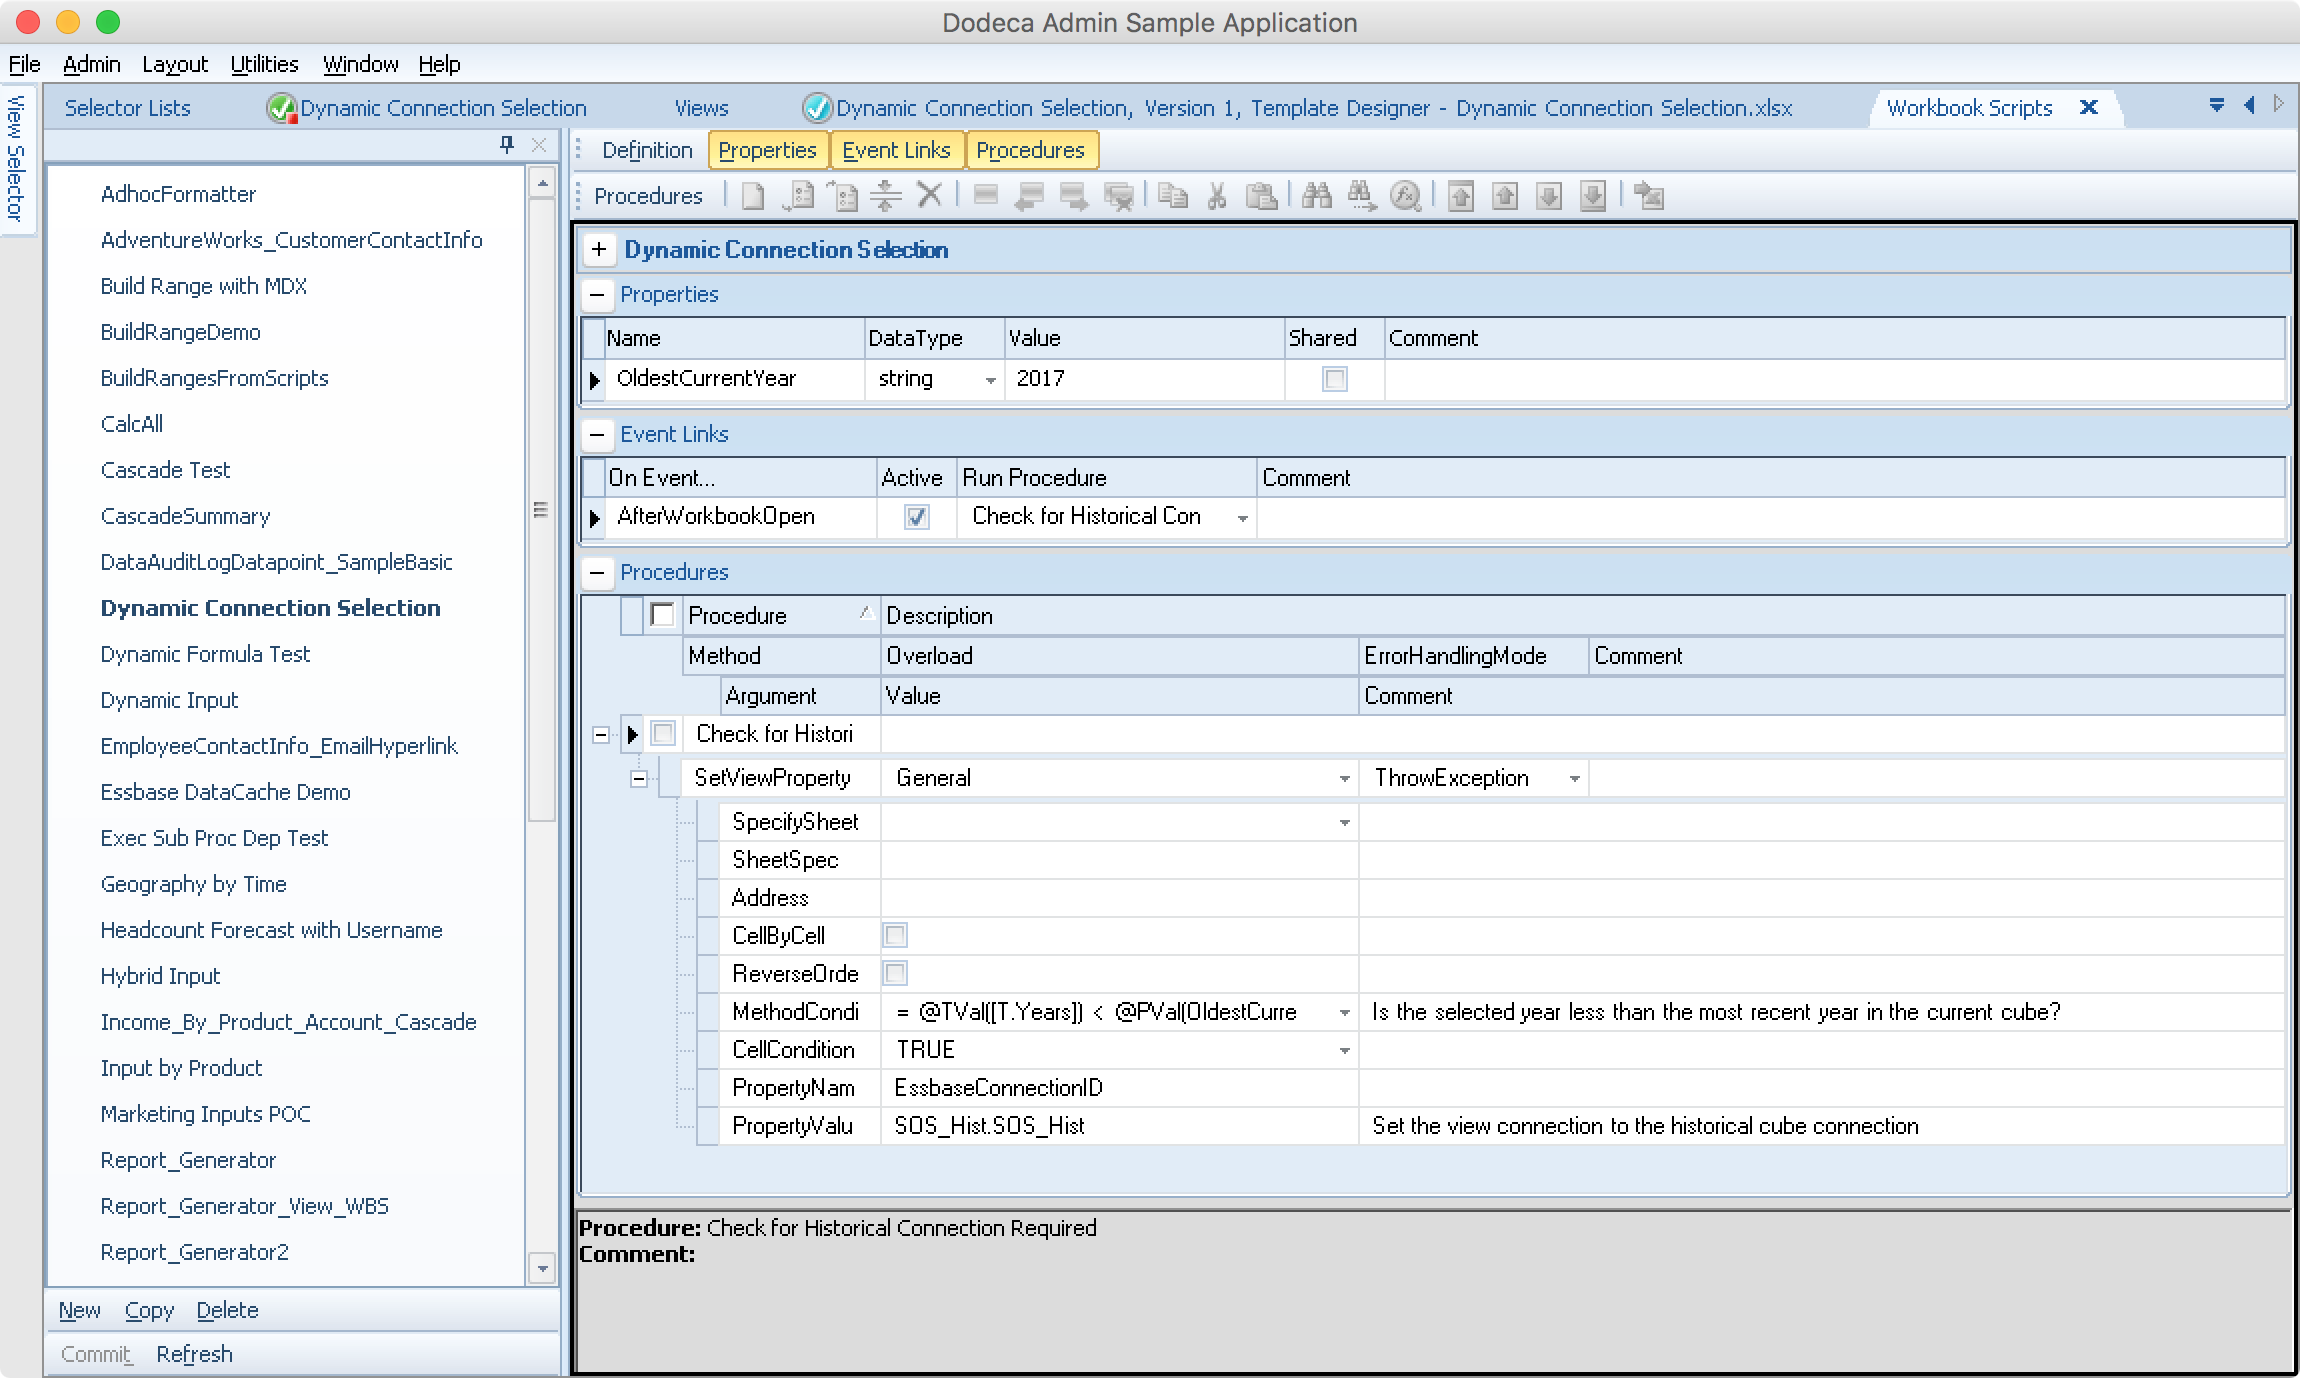Click the Copy link below the list
The width and height of the screenshot is (2300, 1378).
point(149,1310)
